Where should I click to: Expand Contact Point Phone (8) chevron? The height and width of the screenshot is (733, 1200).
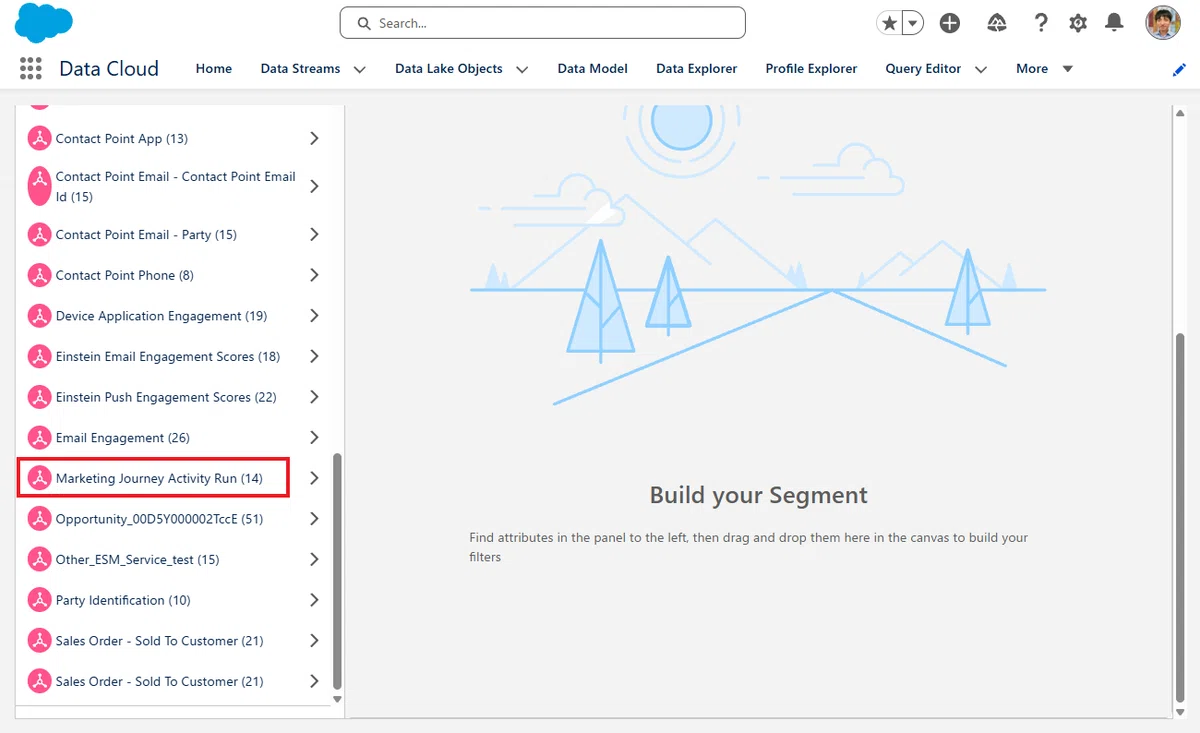pyautogui.click(x=314, y=275)
